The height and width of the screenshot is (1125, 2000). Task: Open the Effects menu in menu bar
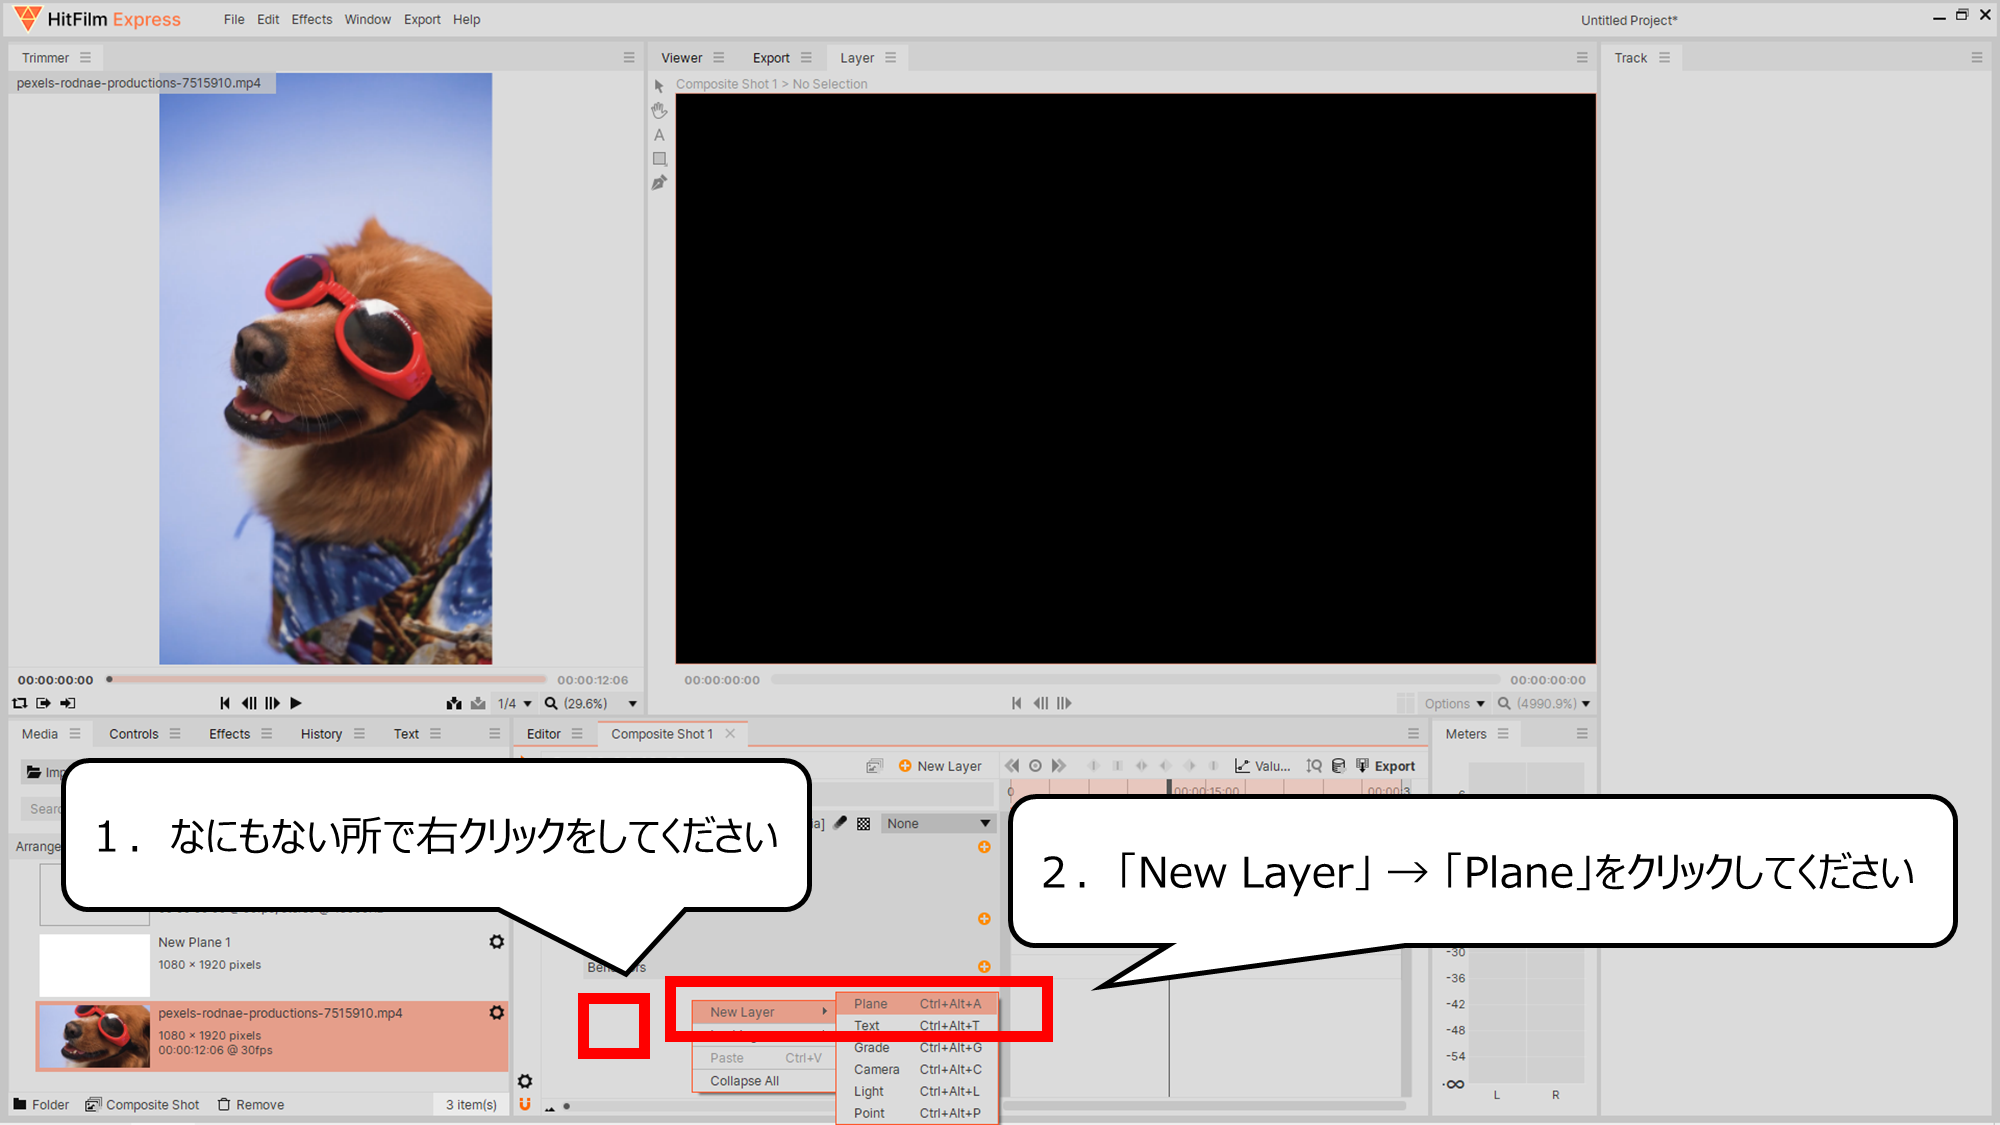point(312,19)
